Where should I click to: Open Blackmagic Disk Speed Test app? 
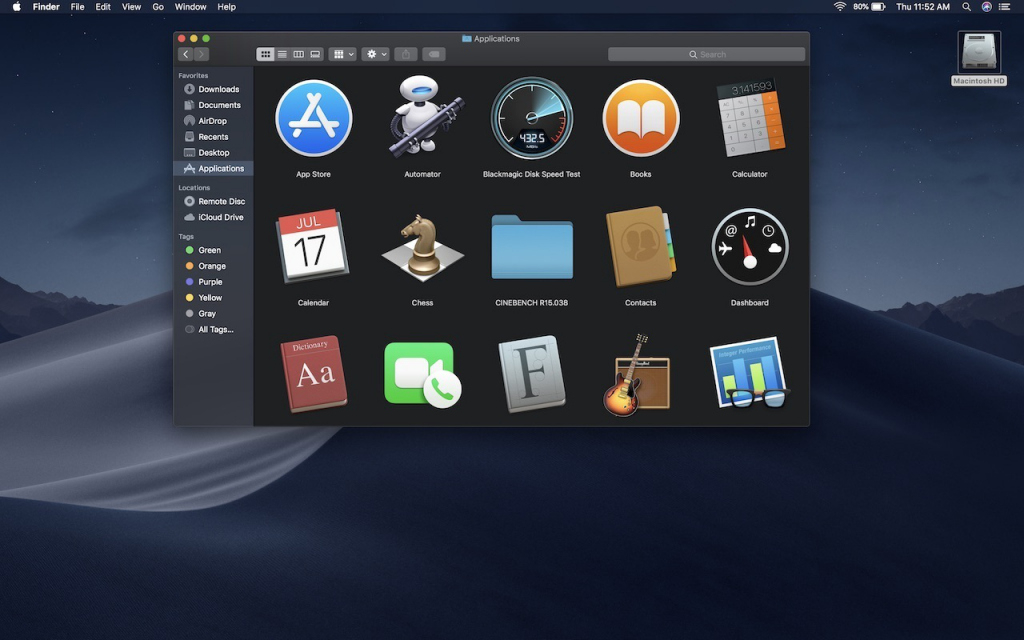click(x=531, y=118)
